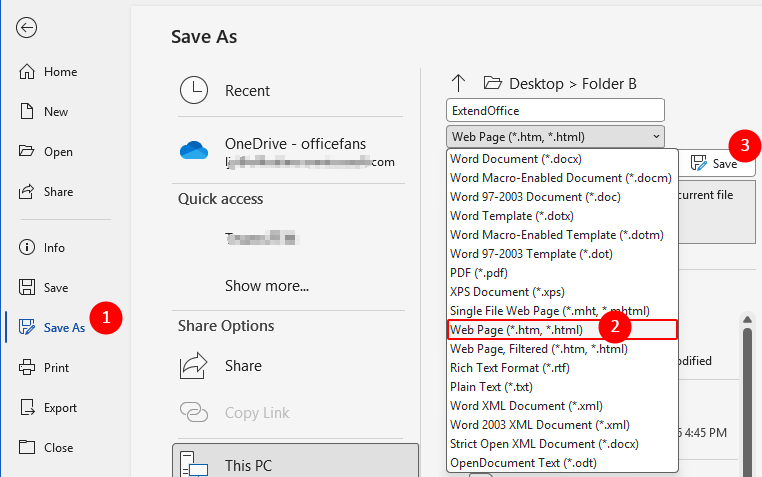Screen dimensions: 762x477
Task: Click the file list vertical scrollbar thumb
Action: (747, 402)
